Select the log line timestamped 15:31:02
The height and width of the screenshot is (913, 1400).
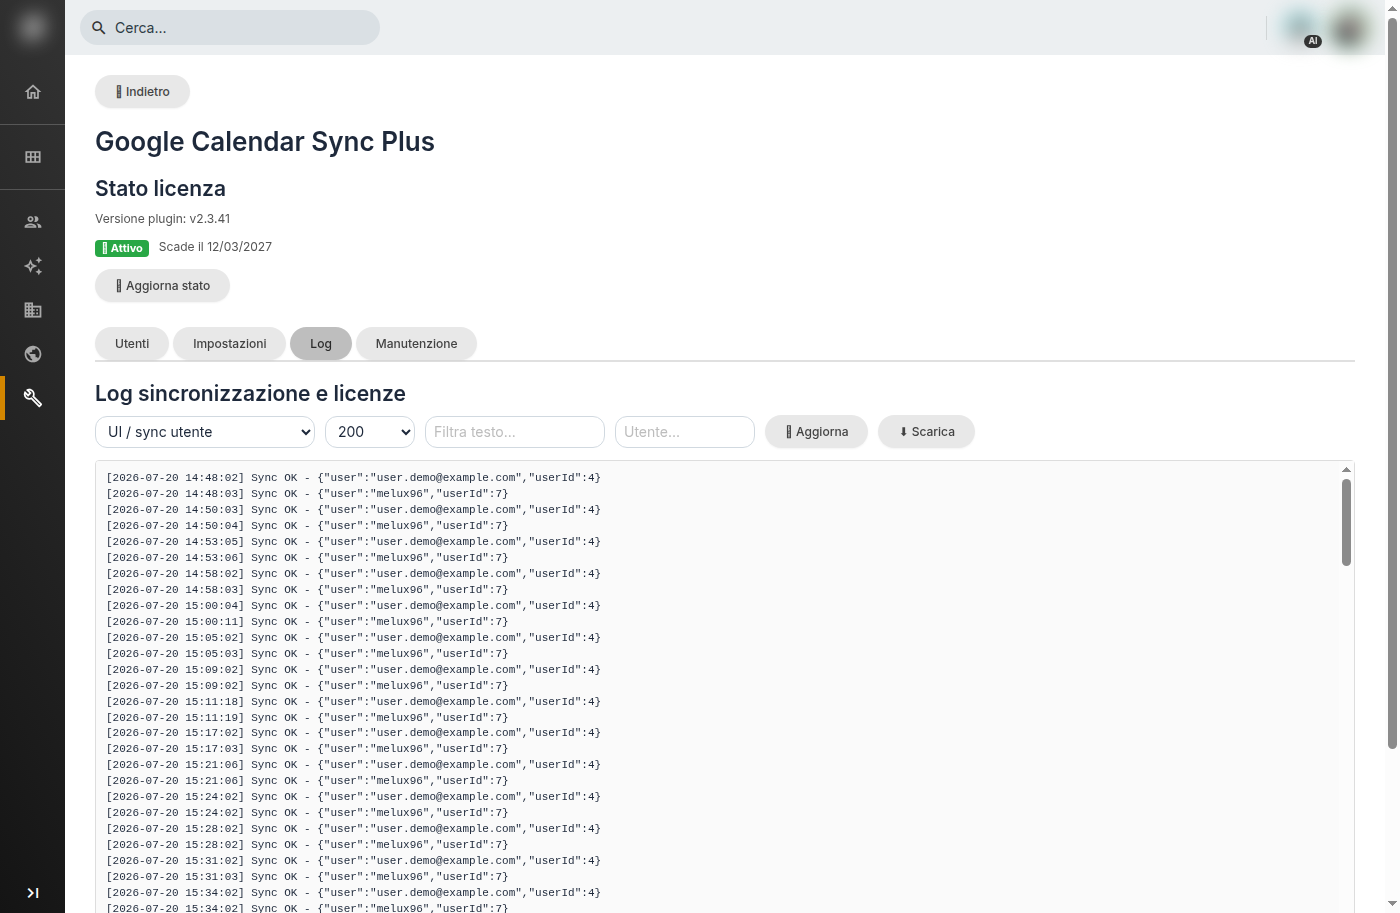click(354, 861)
